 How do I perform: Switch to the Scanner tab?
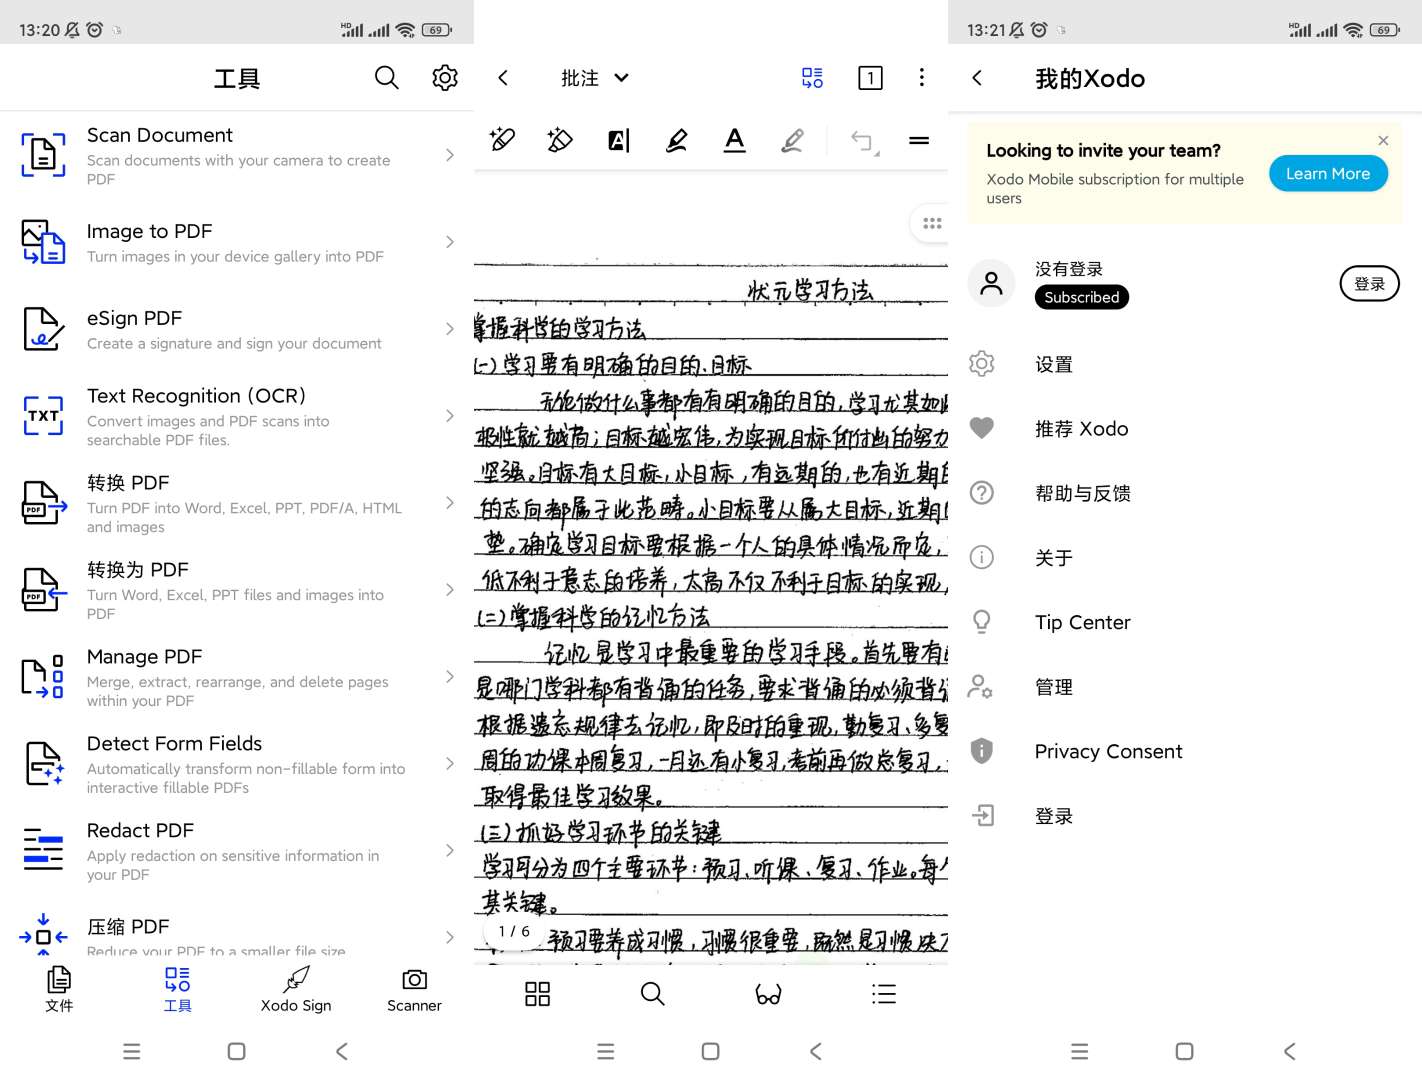click(414, 990)
